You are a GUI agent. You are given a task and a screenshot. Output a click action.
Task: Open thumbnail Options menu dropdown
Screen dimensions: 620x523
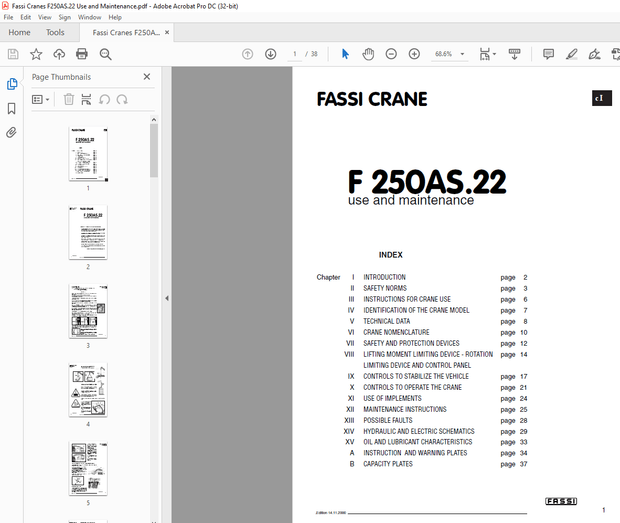(41, 99)
